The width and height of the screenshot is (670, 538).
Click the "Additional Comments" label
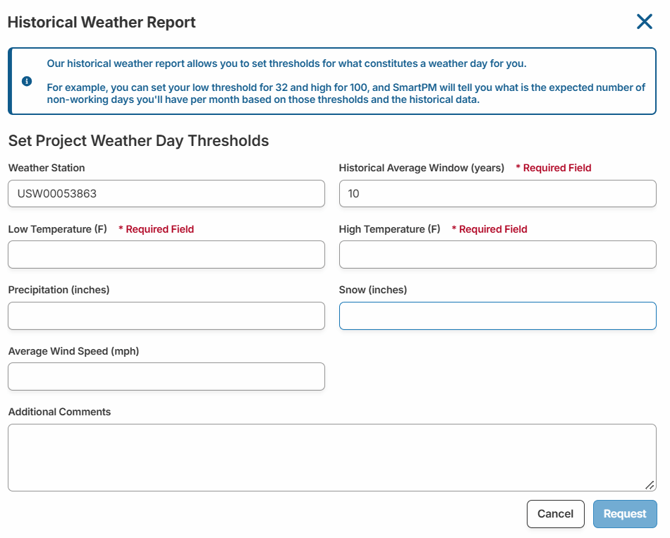[59, 412]
